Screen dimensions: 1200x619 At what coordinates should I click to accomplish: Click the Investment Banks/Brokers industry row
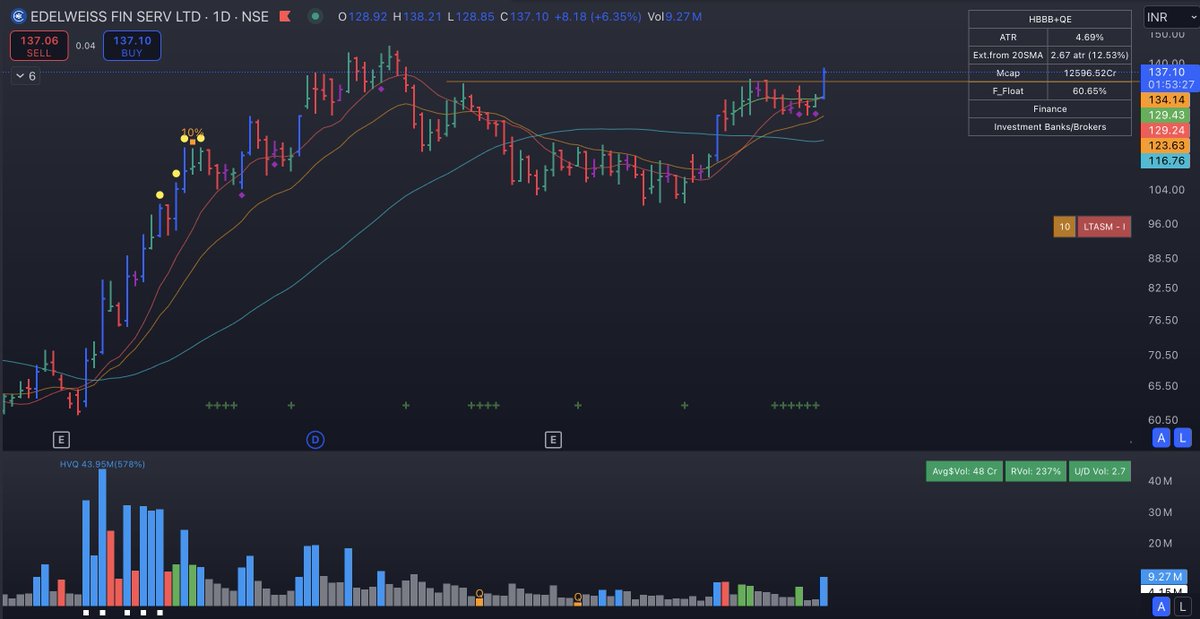pyautogui.click(x=1050, y=127)
